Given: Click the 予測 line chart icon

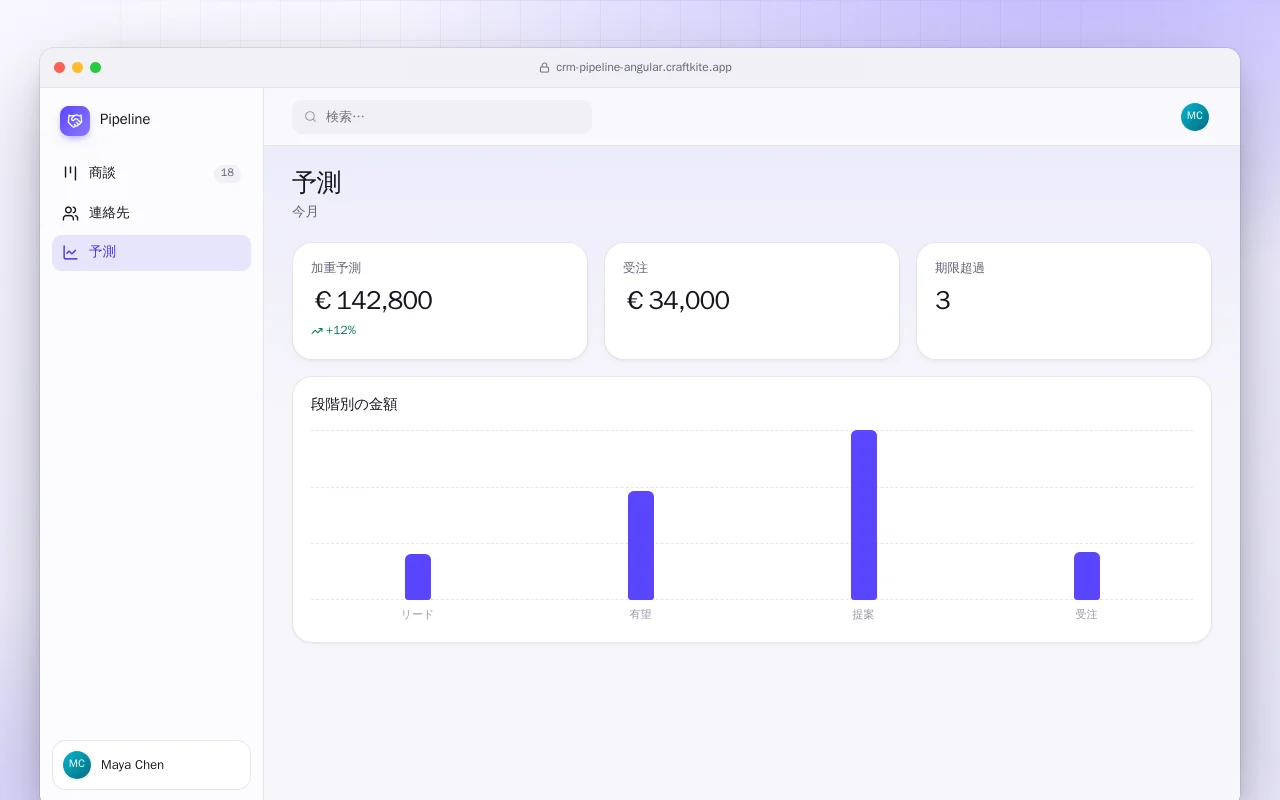Looking at the screenshot, I should click(70, 252).
